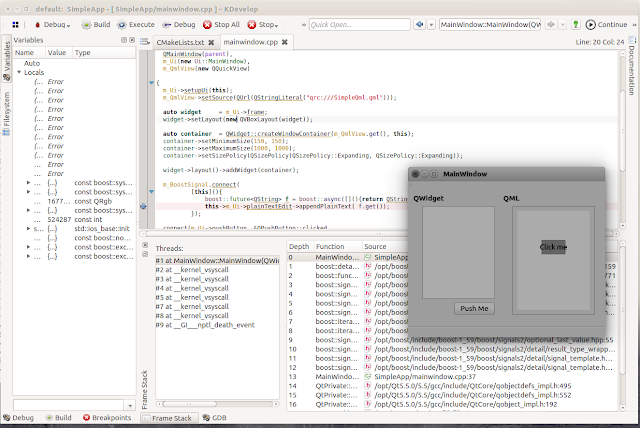Open the Debug area dropdown in toolbar
The image size is (640, 428).
tap(53, 25)
